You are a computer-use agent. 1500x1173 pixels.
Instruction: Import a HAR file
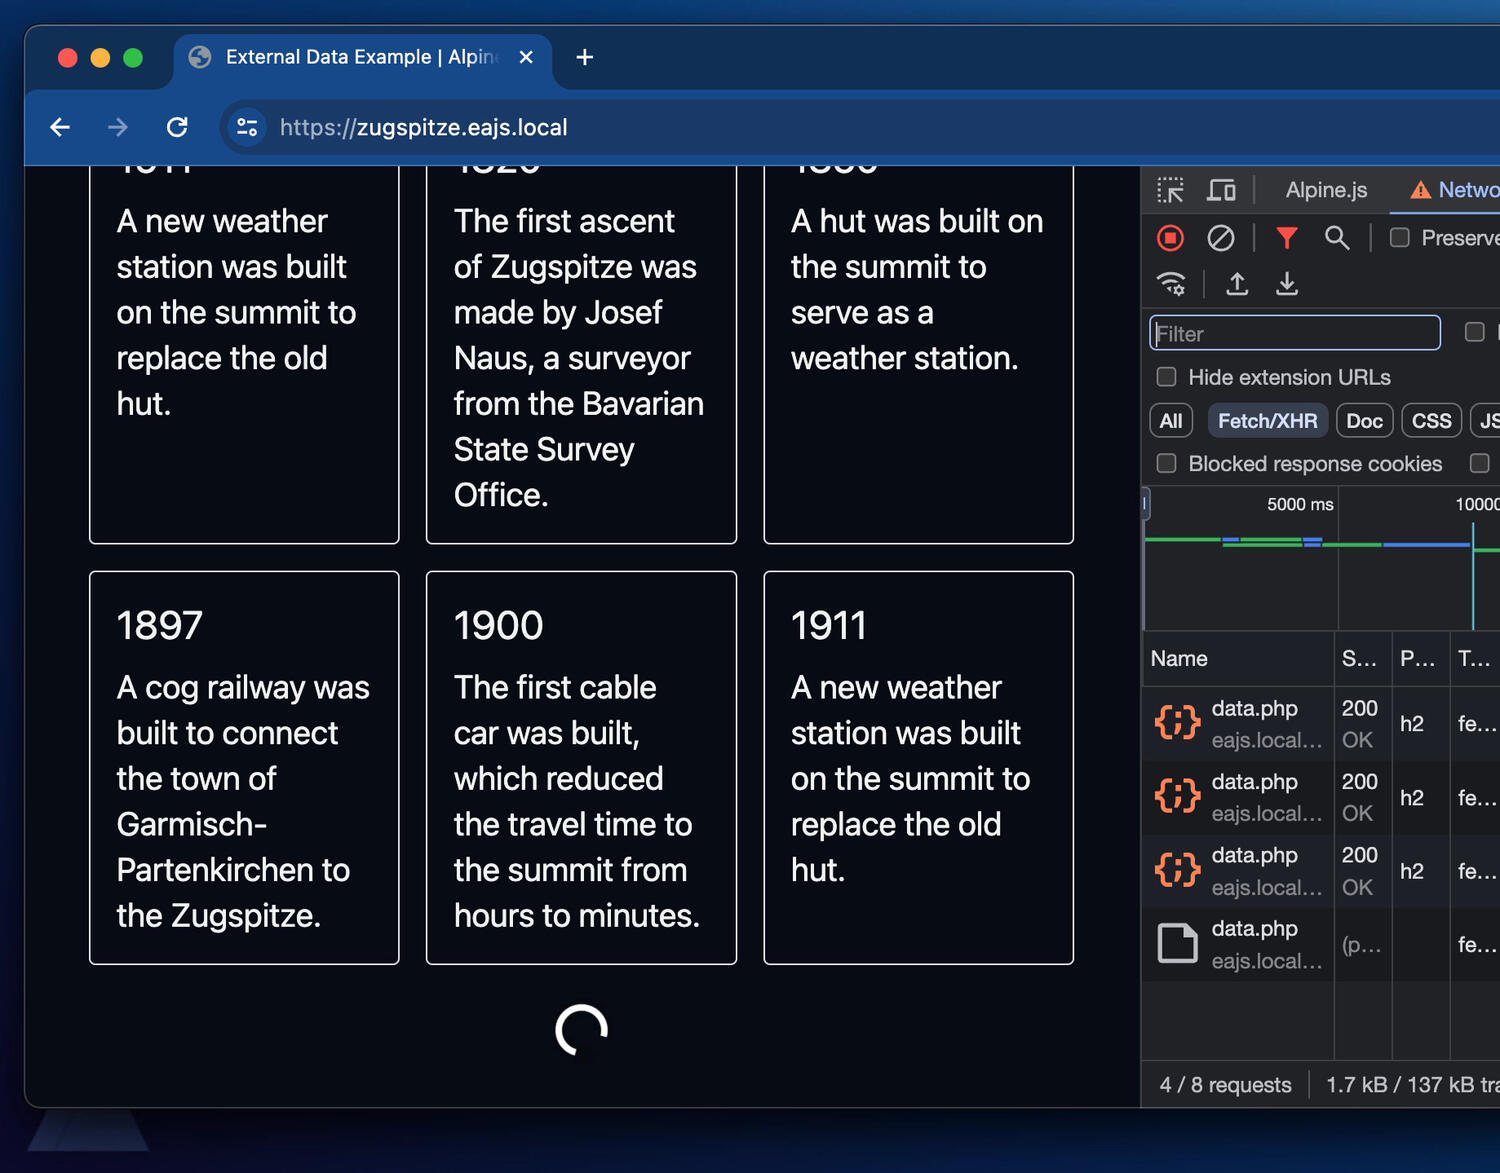point(1236,284)
